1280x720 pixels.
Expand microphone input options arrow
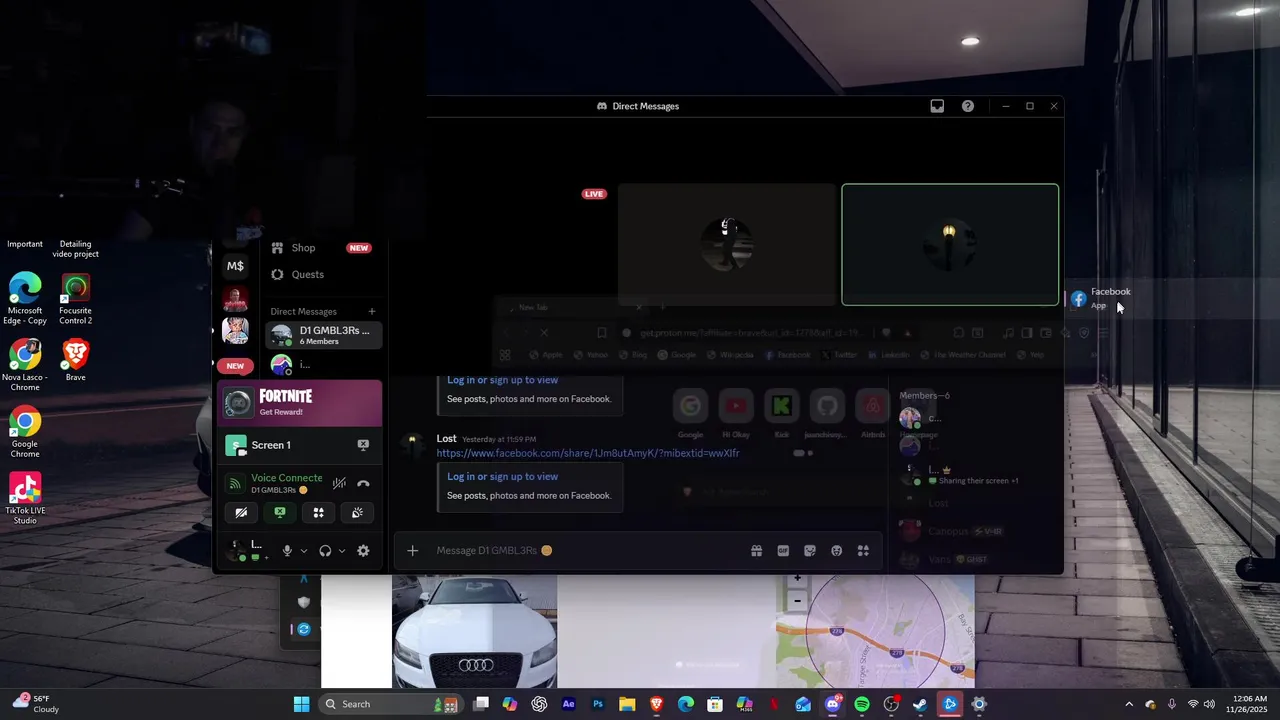(x=303, y=551)
